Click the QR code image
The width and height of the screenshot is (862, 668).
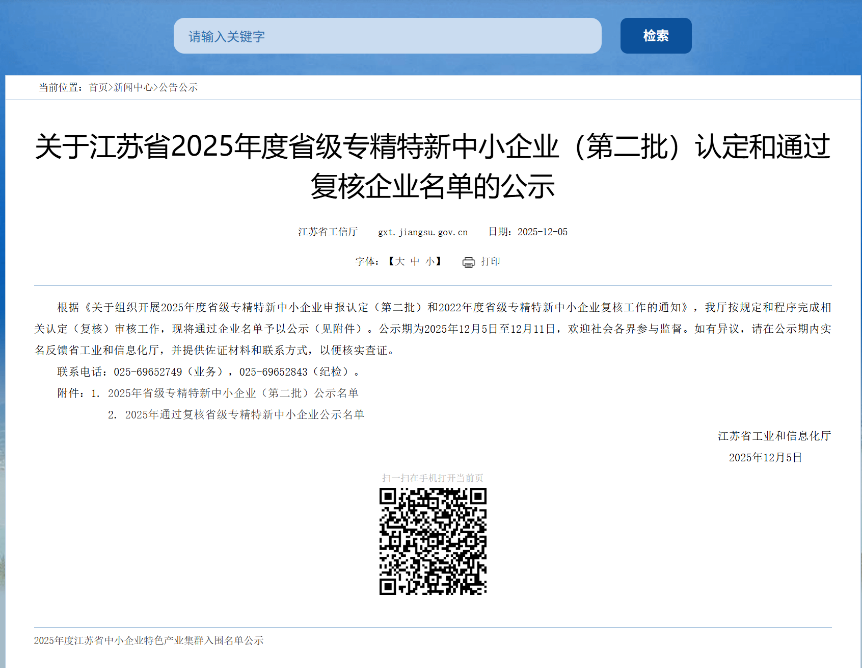pos(433,541)
